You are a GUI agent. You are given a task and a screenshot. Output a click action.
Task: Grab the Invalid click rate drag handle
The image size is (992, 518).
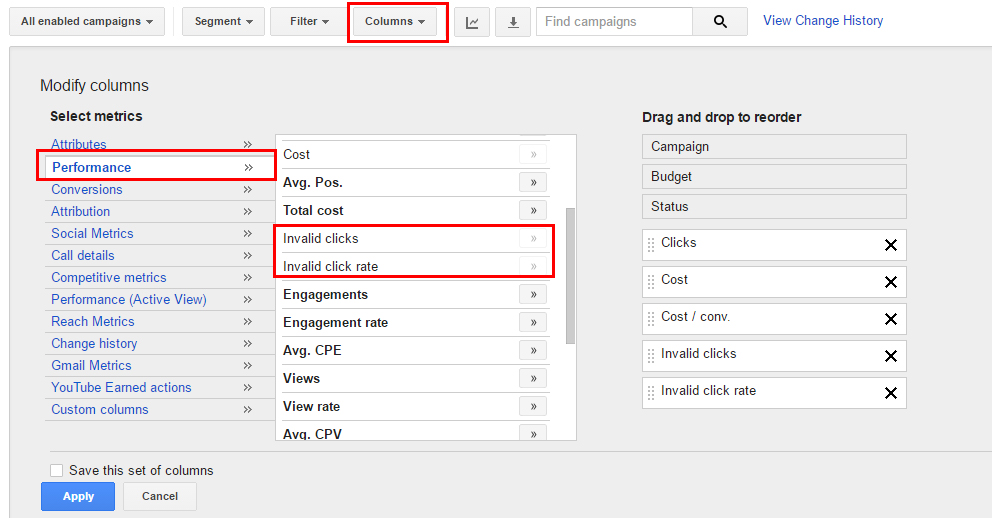651,393
